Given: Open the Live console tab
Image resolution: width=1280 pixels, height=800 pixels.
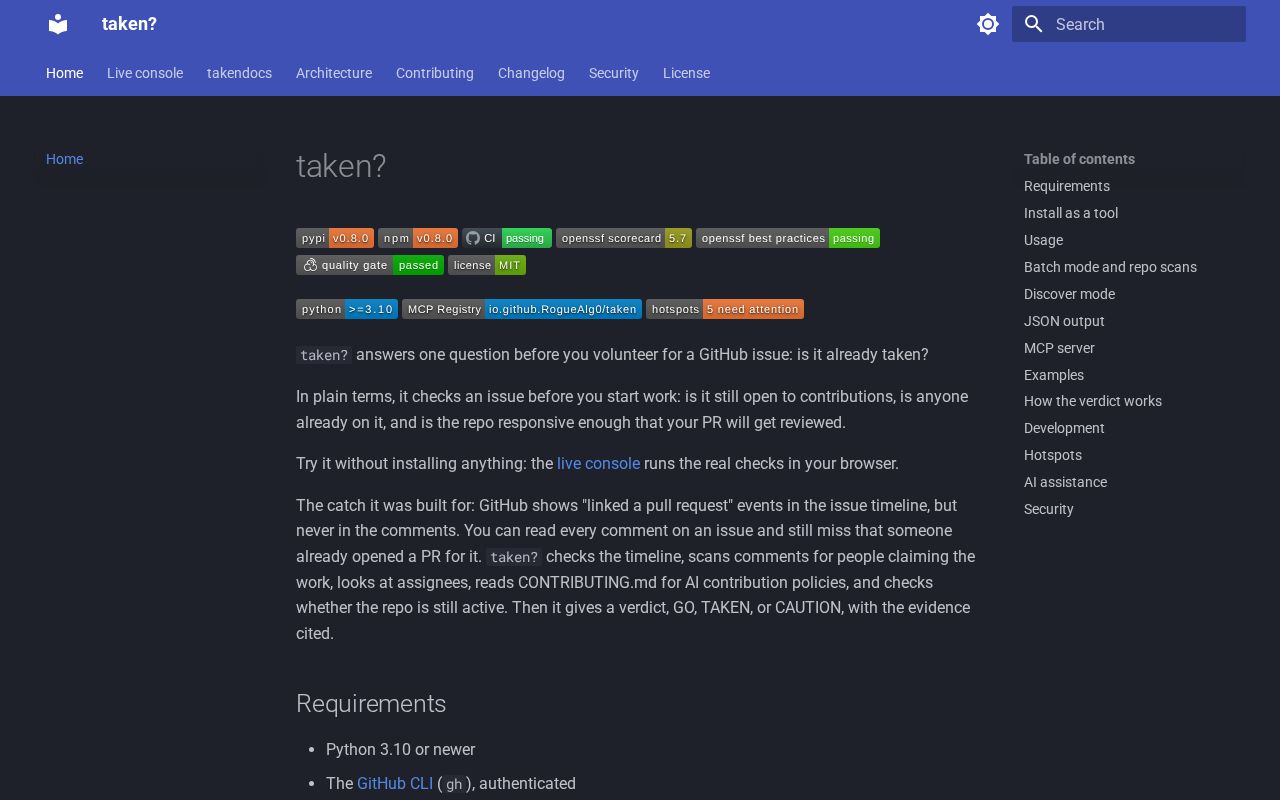Looking at the screenshot, I should pyautogui.click(x=145, y=73).
